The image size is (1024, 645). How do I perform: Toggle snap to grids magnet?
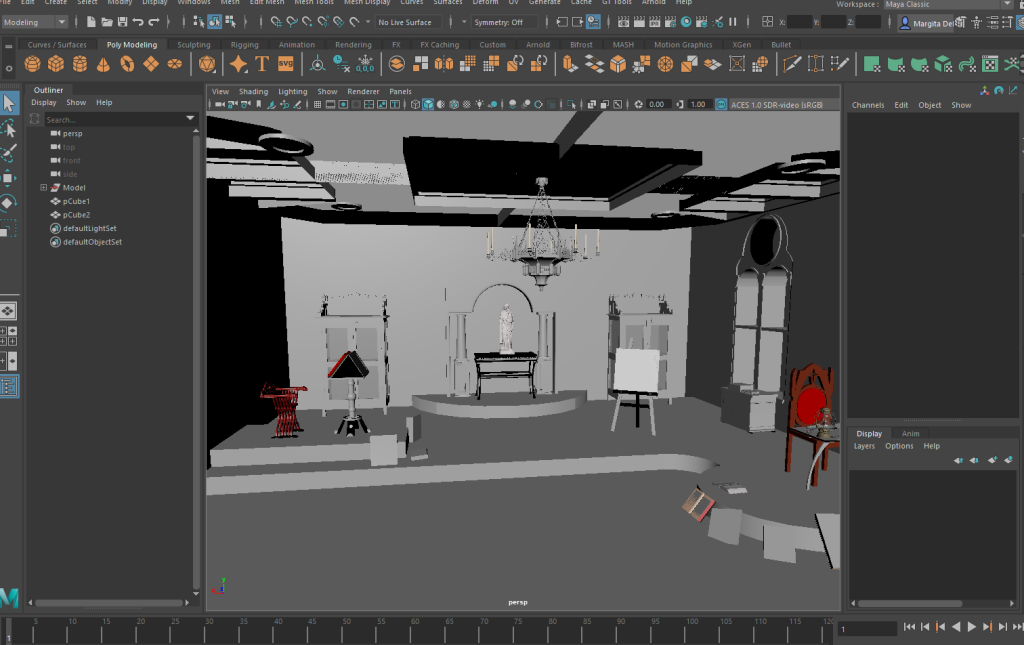tap(276, 22)
